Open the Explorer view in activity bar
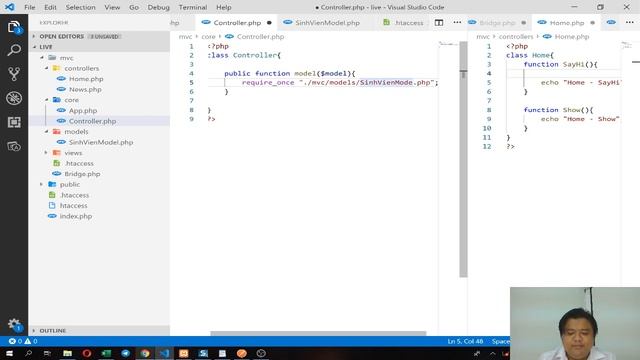The height and width of the screenshot is (360, 640). 14,27
